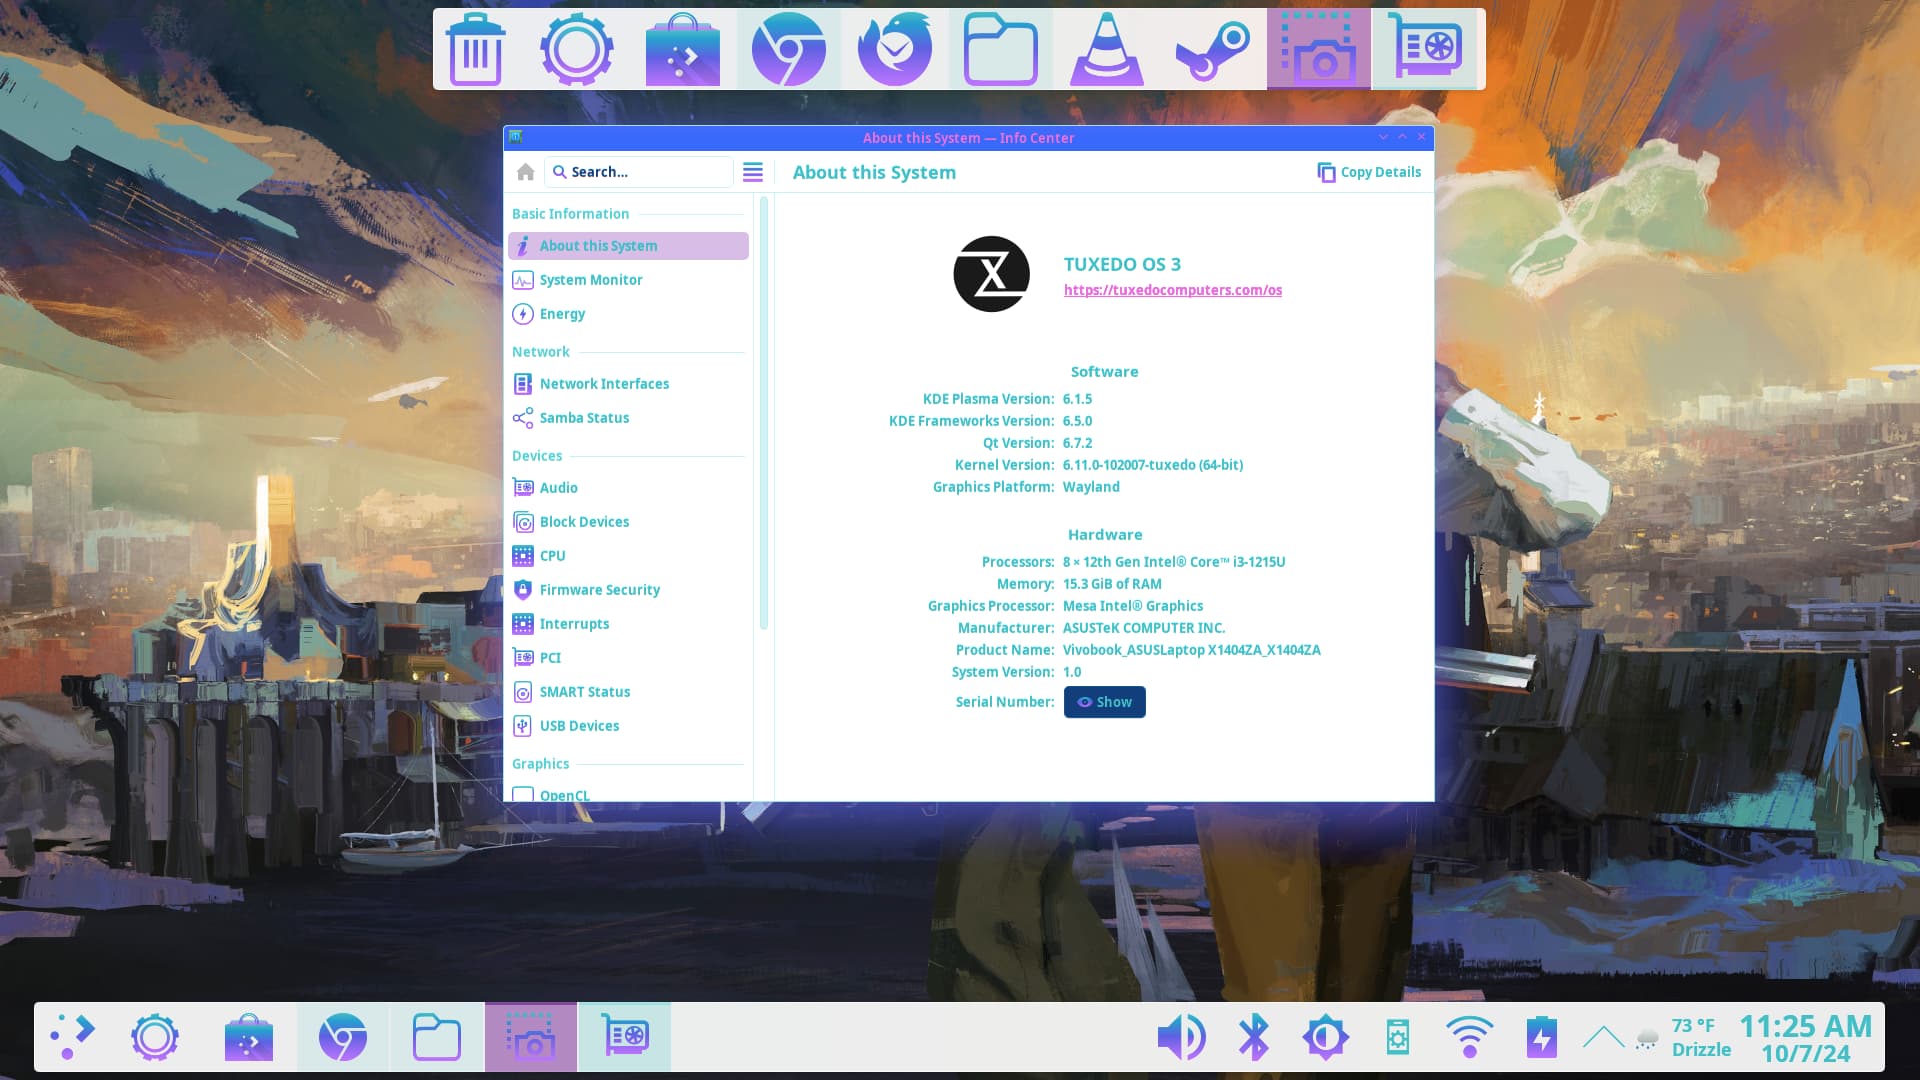Open the weather widget showing Drizzle
1920x1080 pixels.
click(1682, 1037)
